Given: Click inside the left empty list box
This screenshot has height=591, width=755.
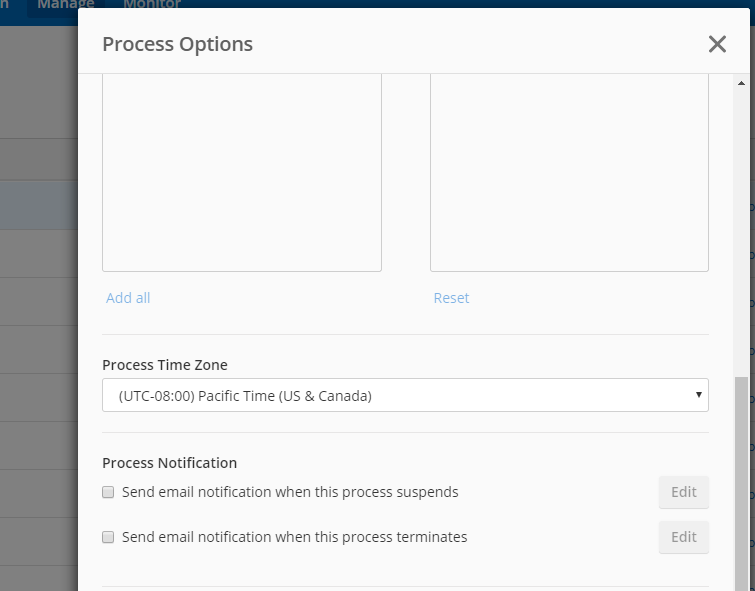Looking at the screenshot, I should tap(242, 172).
